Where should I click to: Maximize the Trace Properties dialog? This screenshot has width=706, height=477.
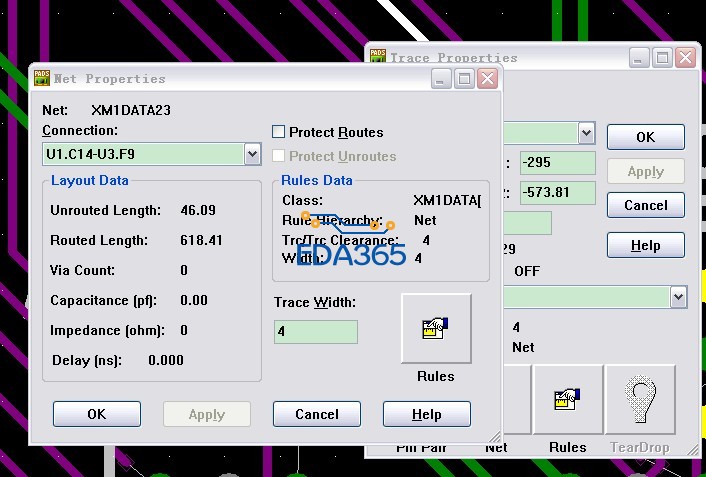coord(662,58)
